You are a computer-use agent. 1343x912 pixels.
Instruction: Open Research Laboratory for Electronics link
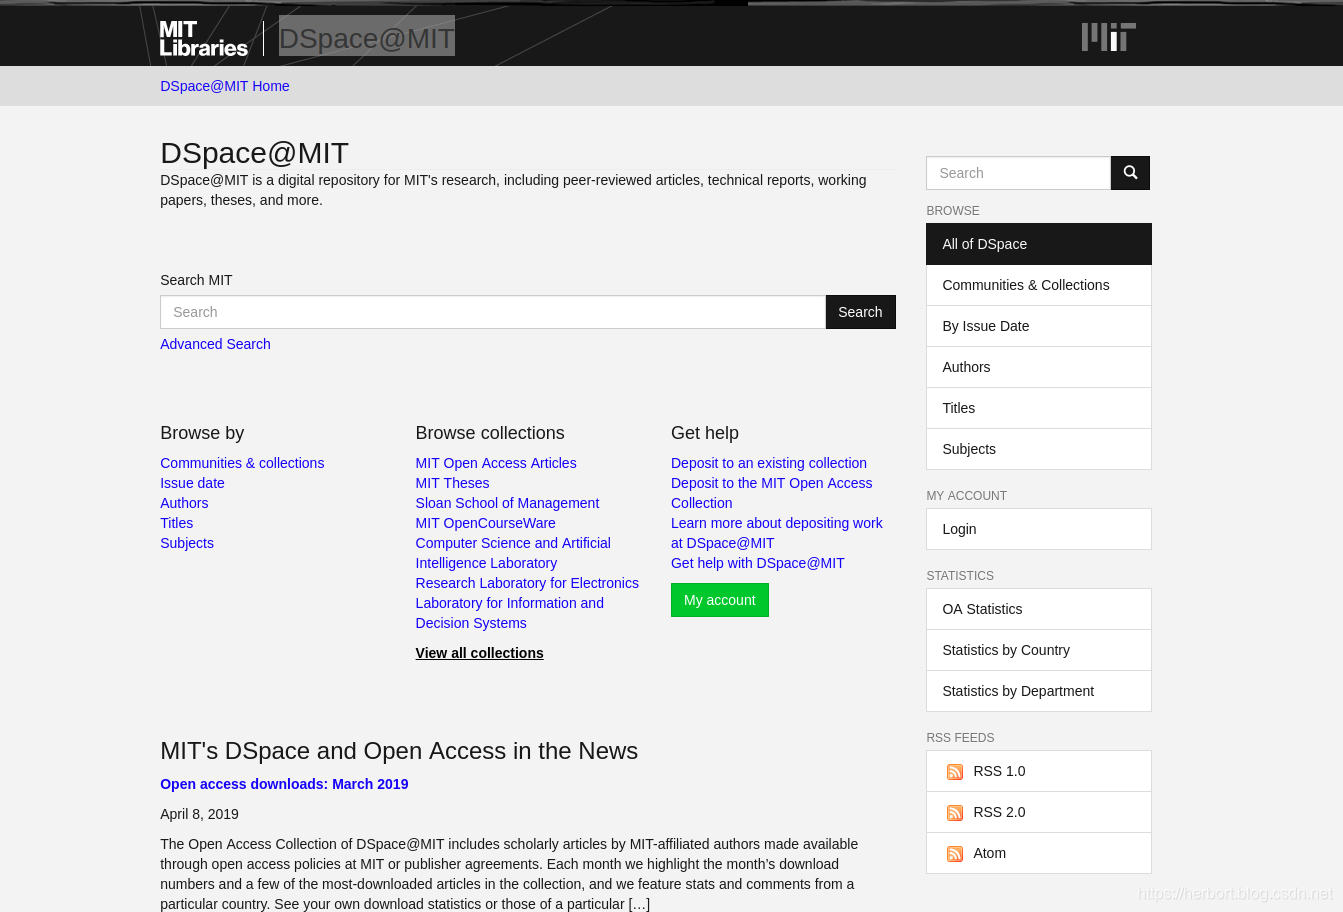(x=527, y=583)
